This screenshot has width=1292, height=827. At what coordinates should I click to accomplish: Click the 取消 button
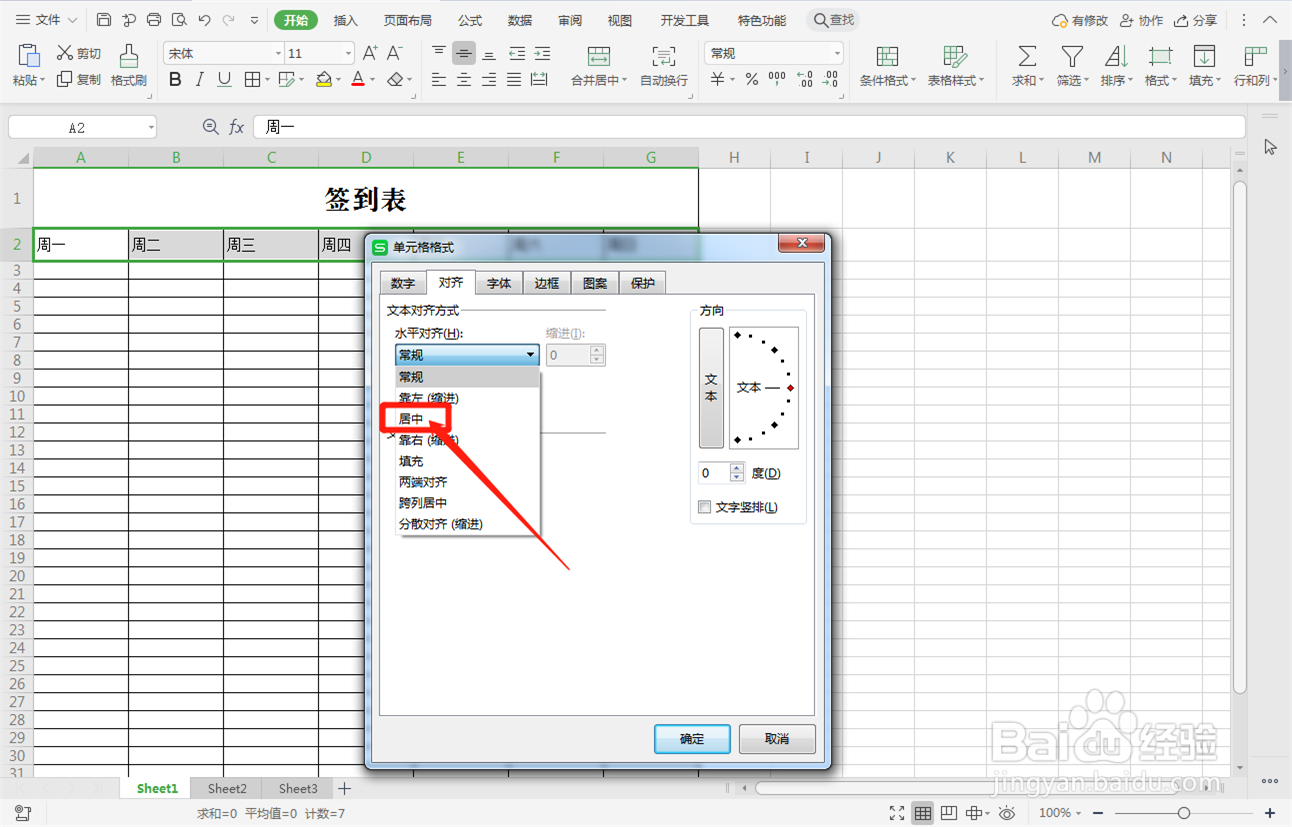point(777,739)
